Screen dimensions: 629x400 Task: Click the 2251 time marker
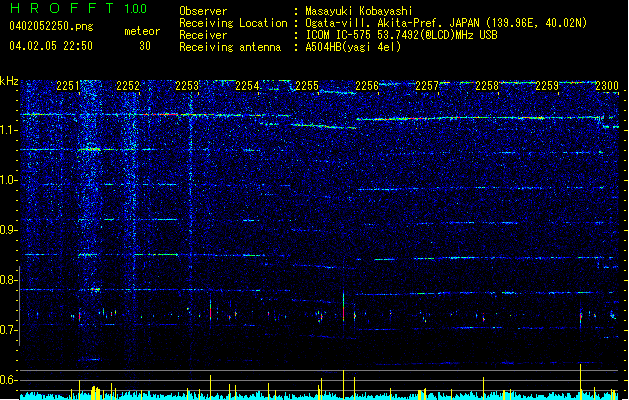(68, 86)
